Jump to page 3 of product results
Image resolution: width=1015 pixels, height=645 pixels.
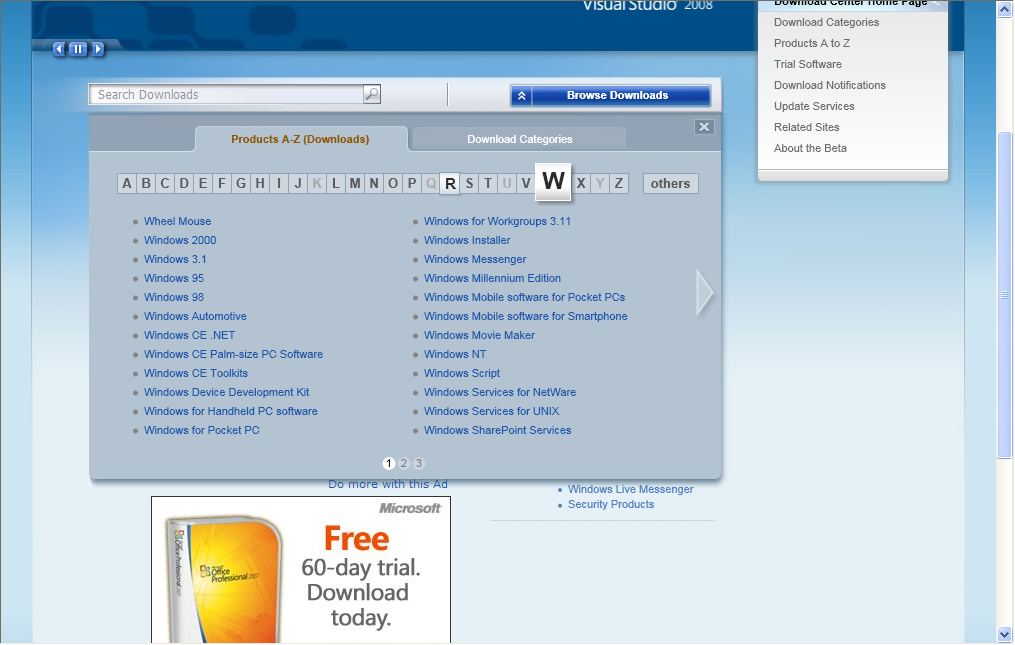pos(419,463)
